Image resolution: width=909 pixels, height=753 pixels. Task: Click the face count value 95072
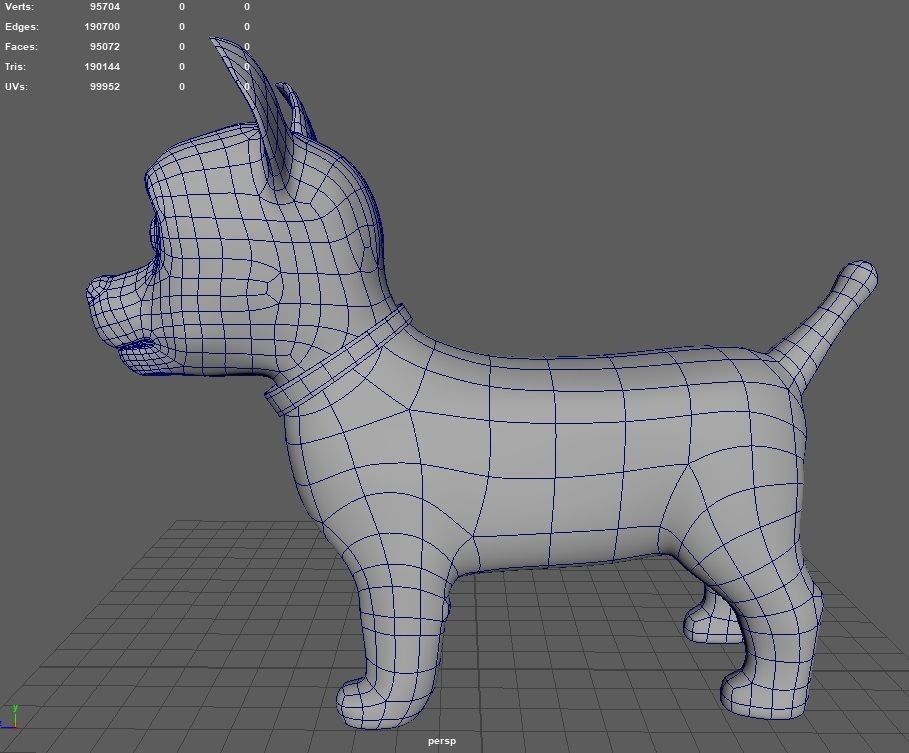[x=105, y=46]
